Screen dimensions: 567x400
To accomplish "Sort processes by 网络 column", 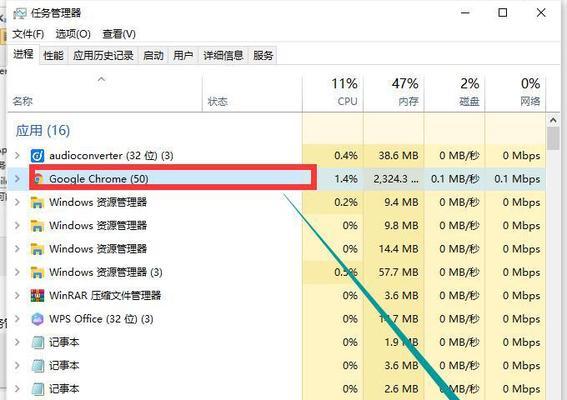I will point(515,93).
